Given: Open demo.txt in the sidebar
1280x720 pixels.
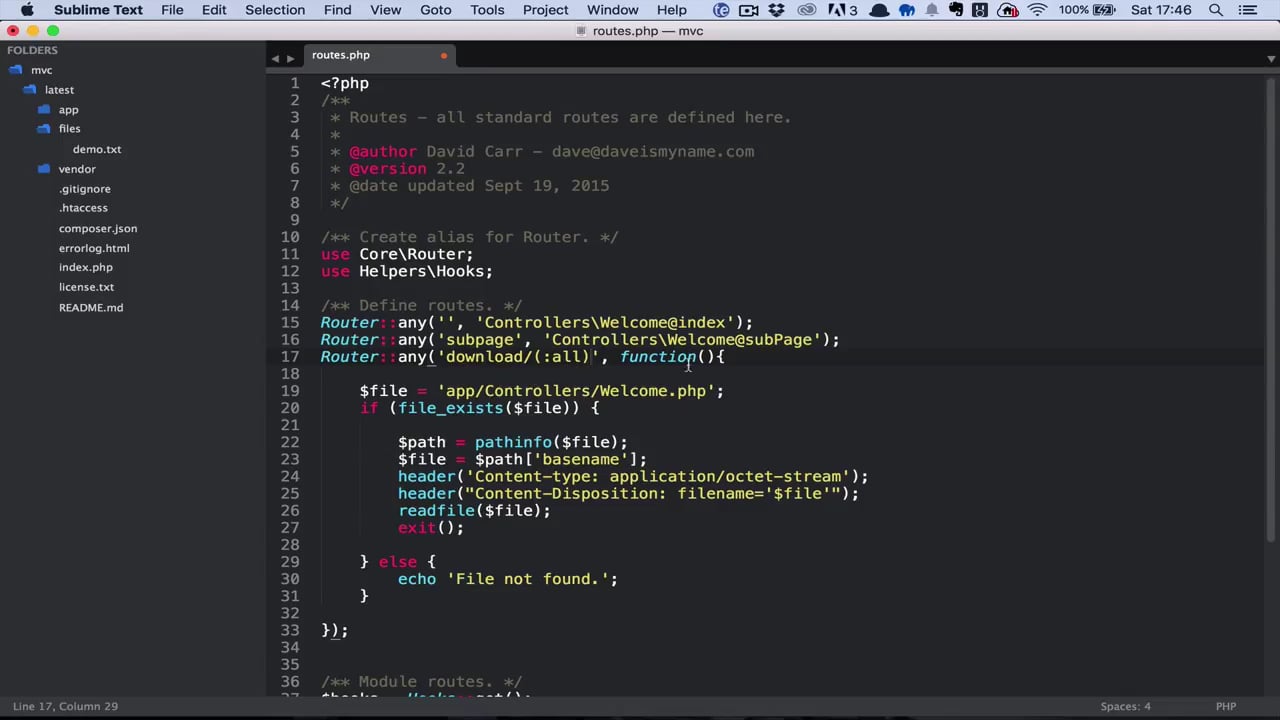Looking at the screenshot, I should (x=97, y=149).
